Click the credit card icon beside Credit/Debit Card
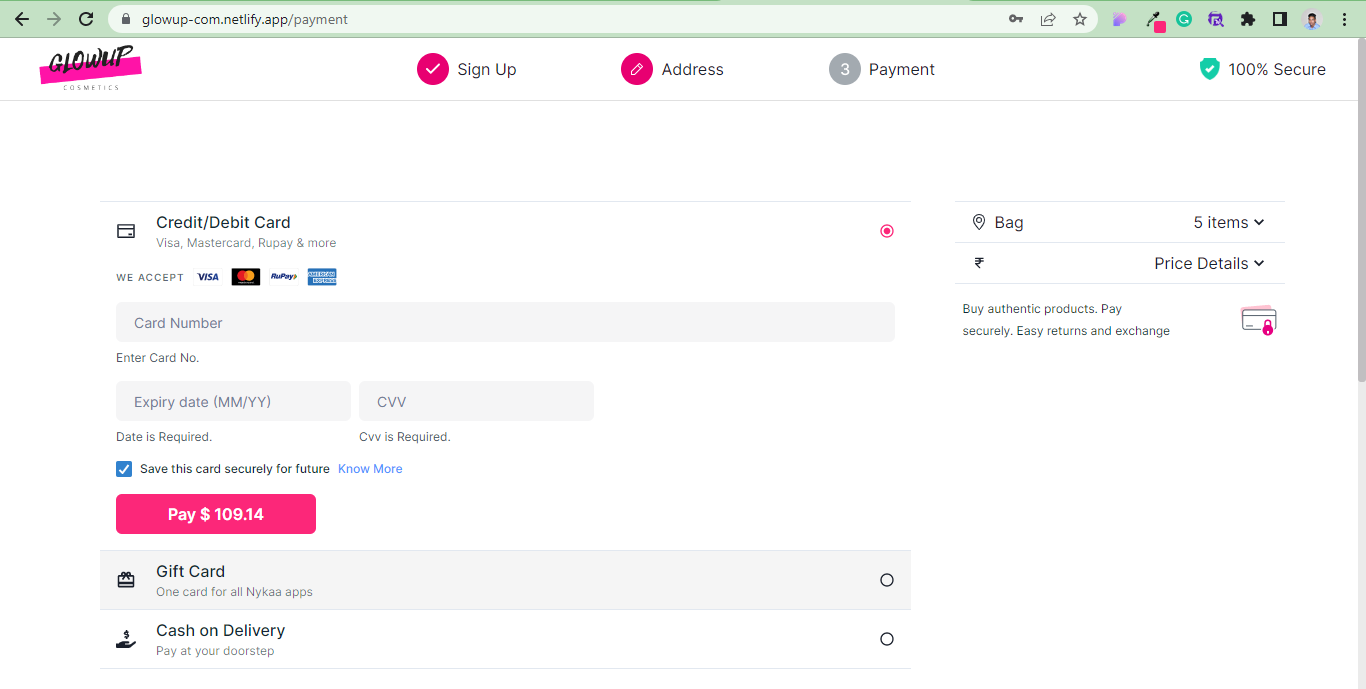The image size is (1366, 689). click(126, 231)
